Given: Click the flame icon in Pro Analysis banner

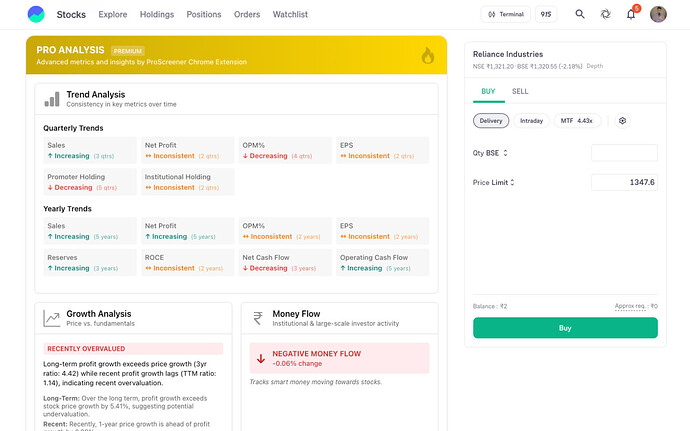Looking at the screenshot, I should pos(427,55).
